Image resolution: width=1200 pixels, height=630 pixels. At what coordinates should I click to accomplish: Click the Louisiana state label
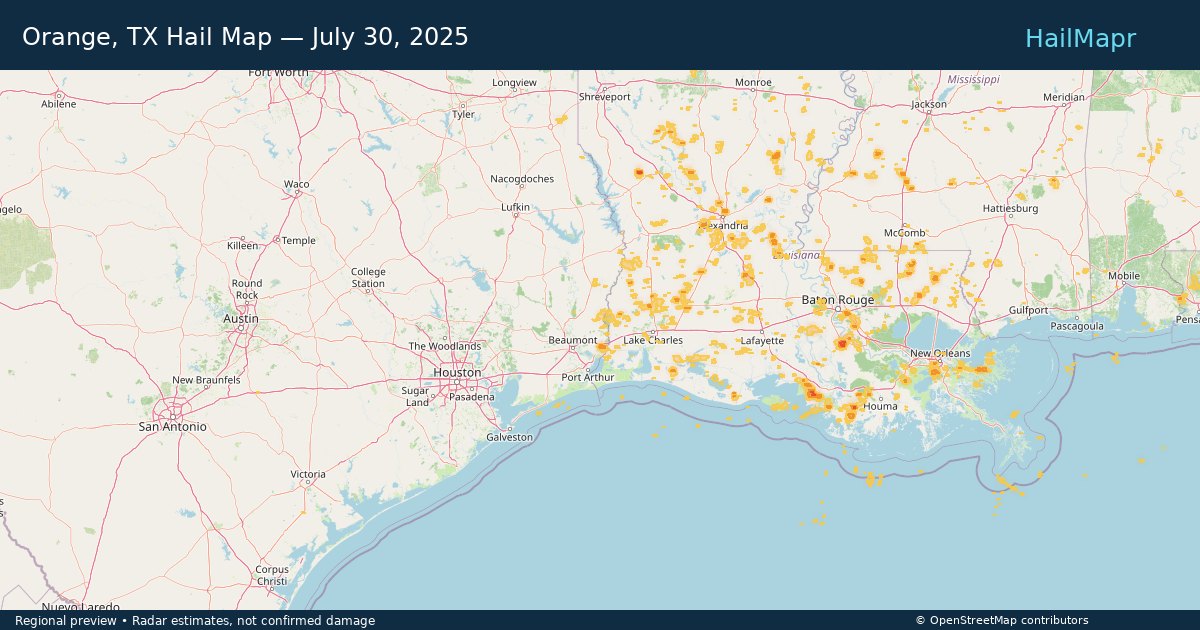point(797,256)
